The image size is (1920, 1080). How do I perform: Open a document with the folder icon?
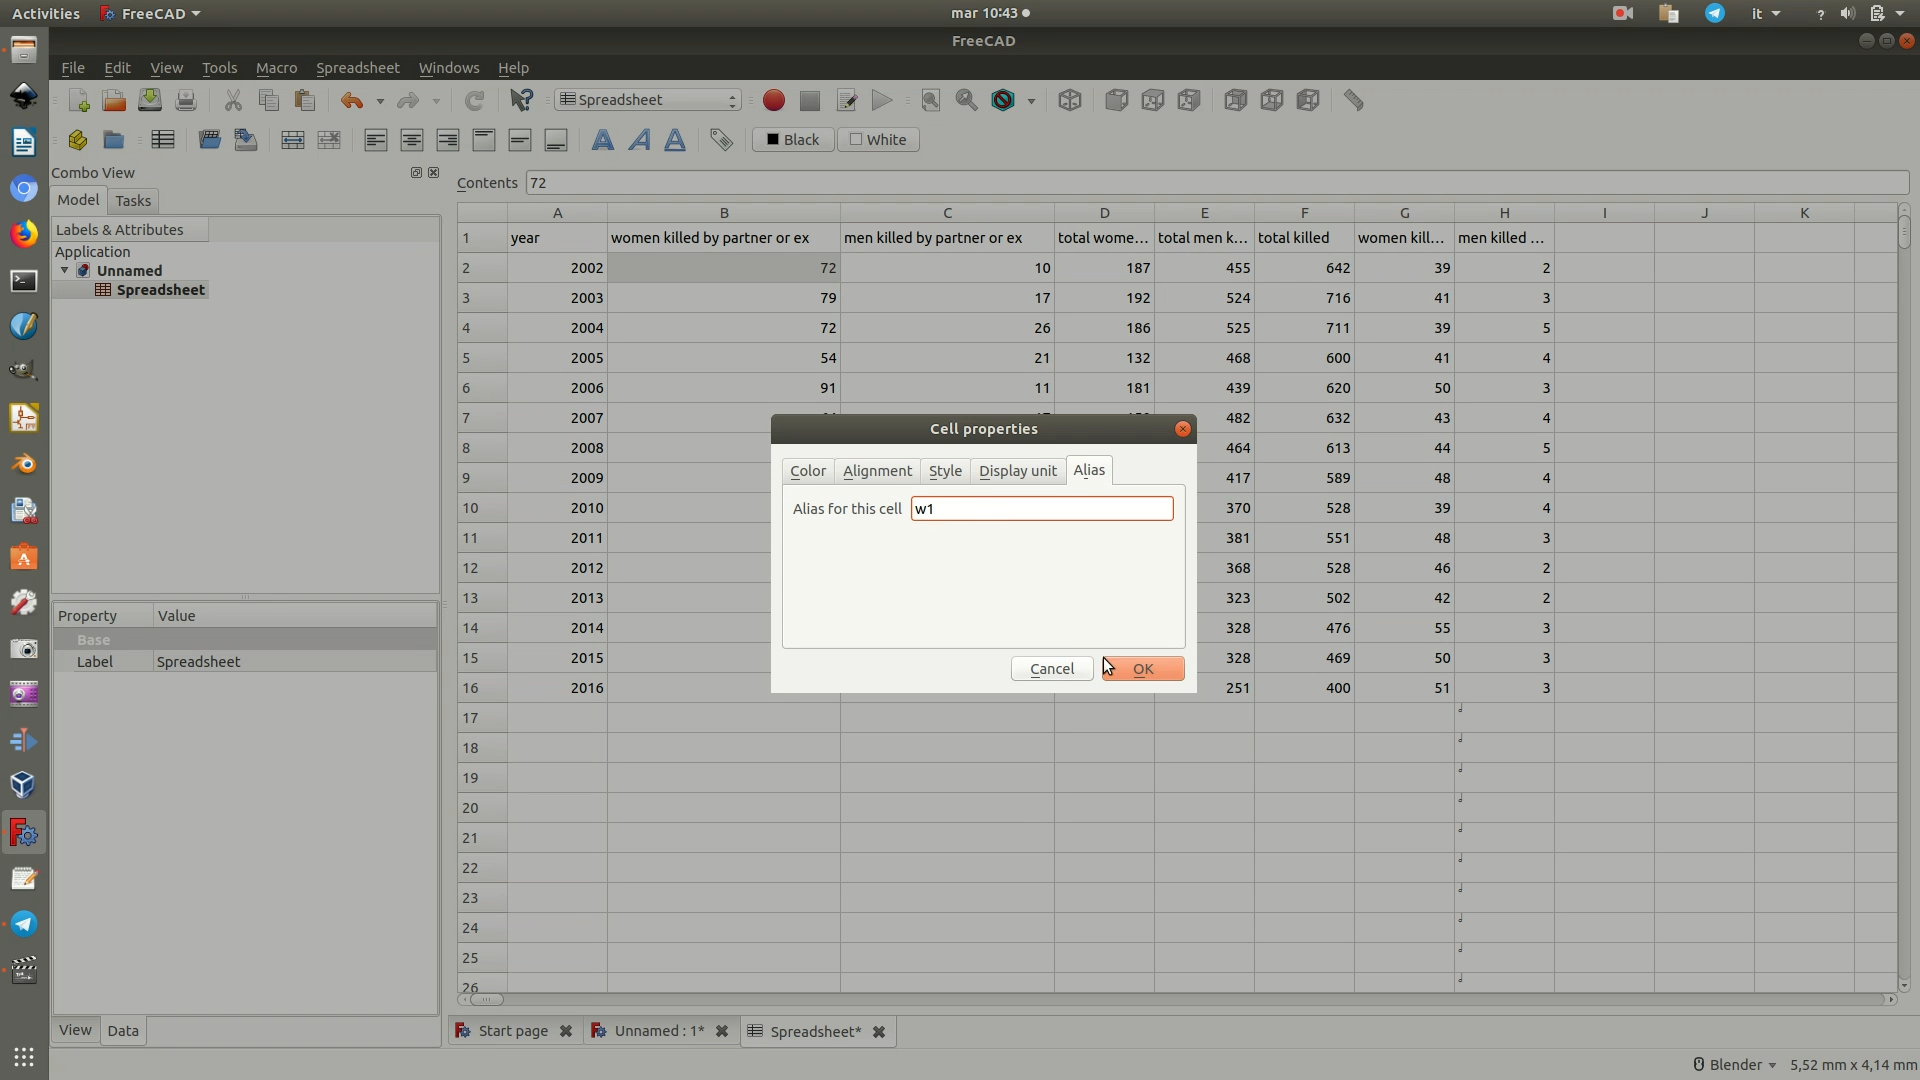(114, 100)
